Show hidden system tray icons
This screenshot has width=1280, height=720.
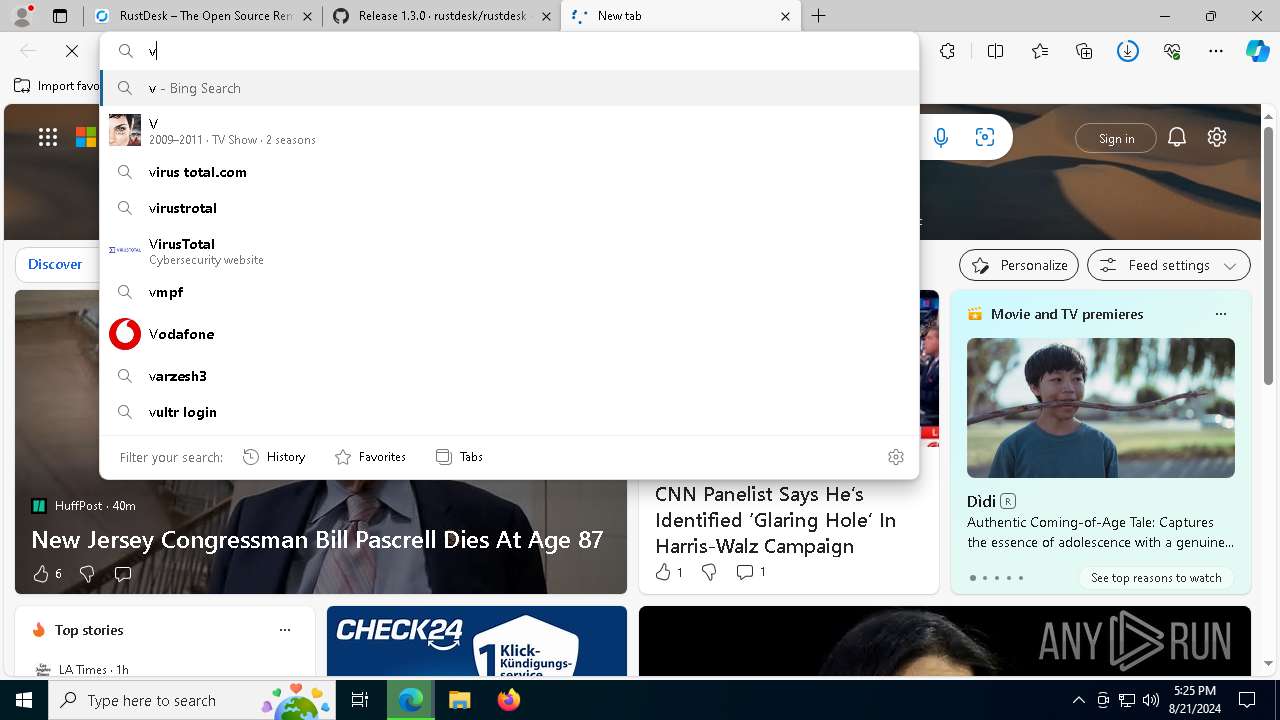click(1078, 700)
